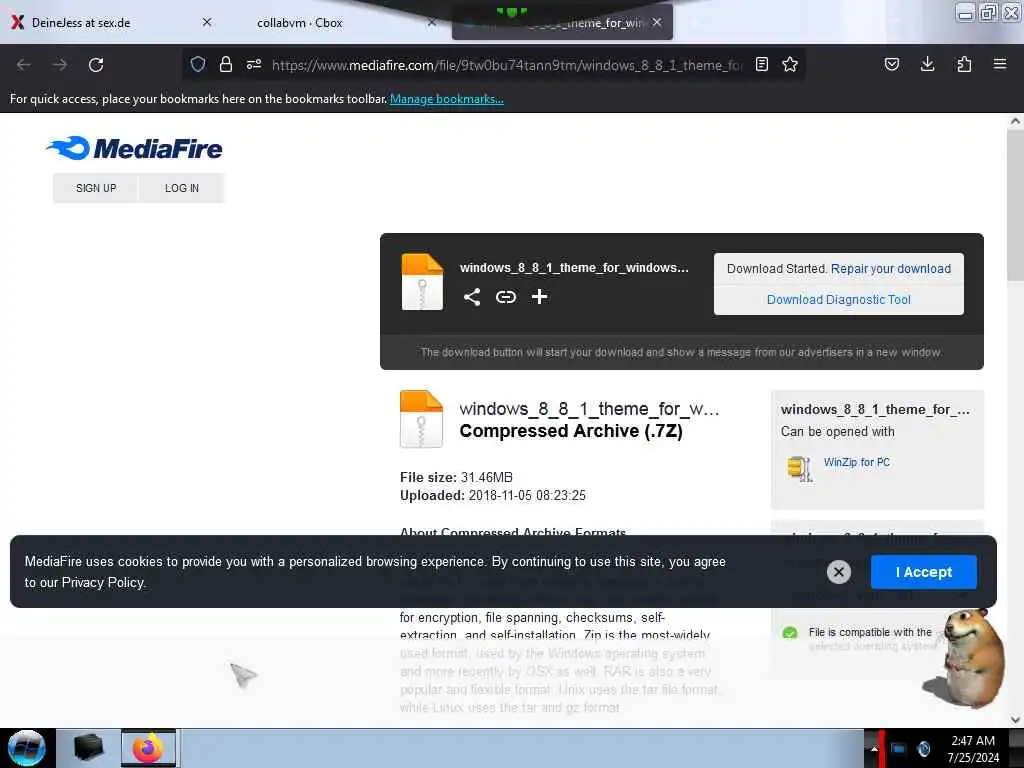Accept cookies with I Accept button
This screenshot has width=1024, height=768.
pyautogui.click(x=923, y=572)
